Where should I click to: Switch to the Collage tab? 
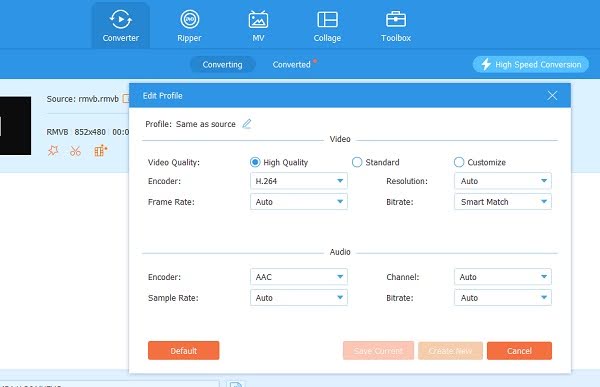coord(327,26)
